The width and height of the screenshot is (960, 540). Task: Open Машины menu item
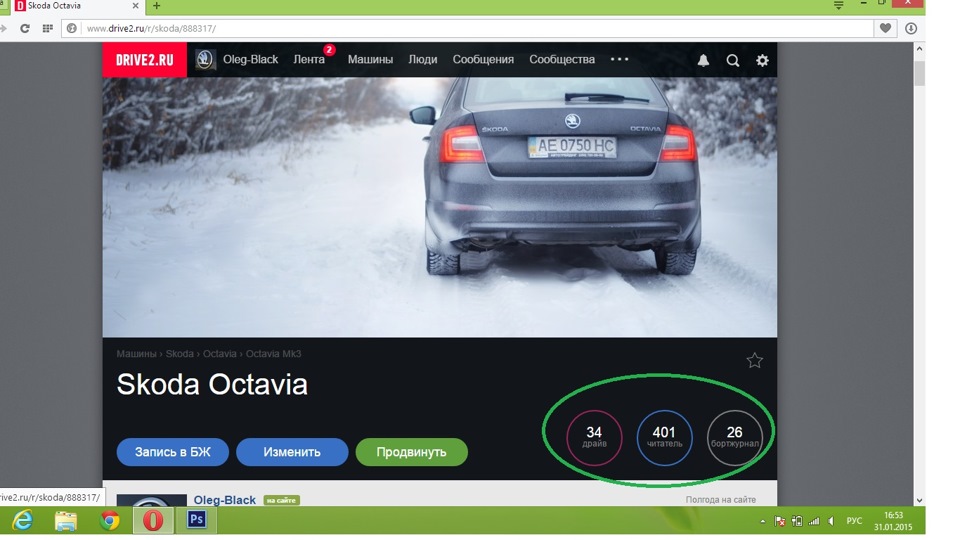[370, 59]
